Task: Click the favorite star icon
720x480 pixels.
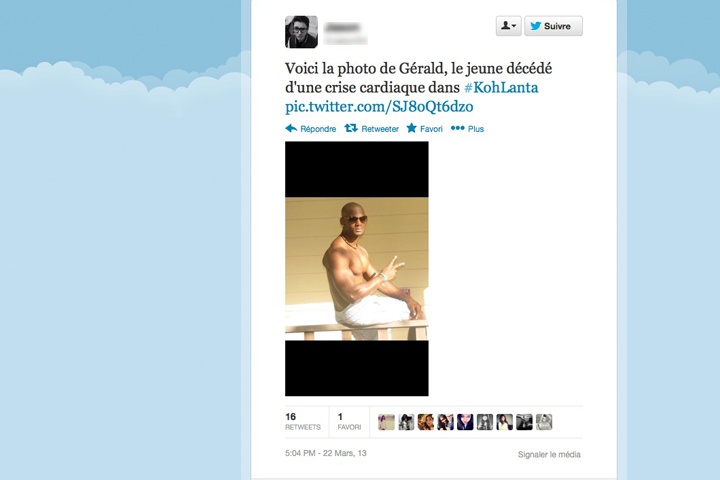Action: 411,128
